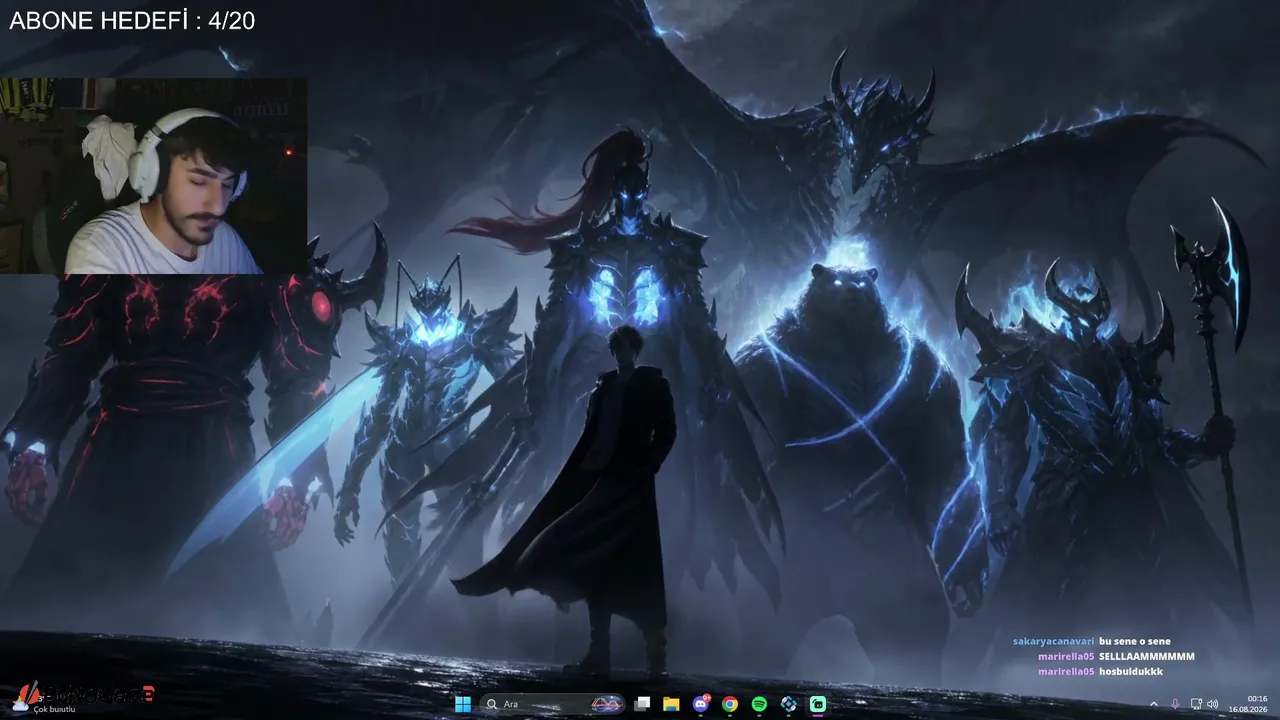Open Task View from the taskbar

[x=643, y=704]
